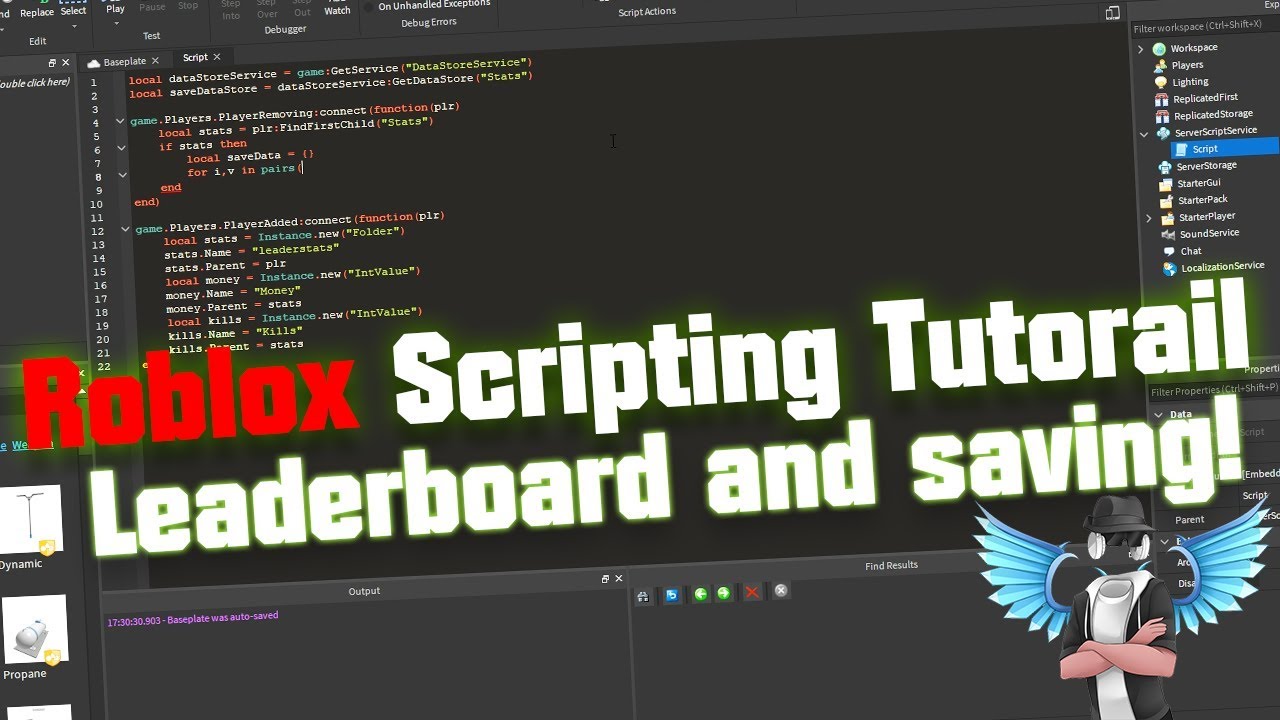Screen dimensions: 1280x720
Task: Select the ServerScriptService icon
Action: [1163, 132]
